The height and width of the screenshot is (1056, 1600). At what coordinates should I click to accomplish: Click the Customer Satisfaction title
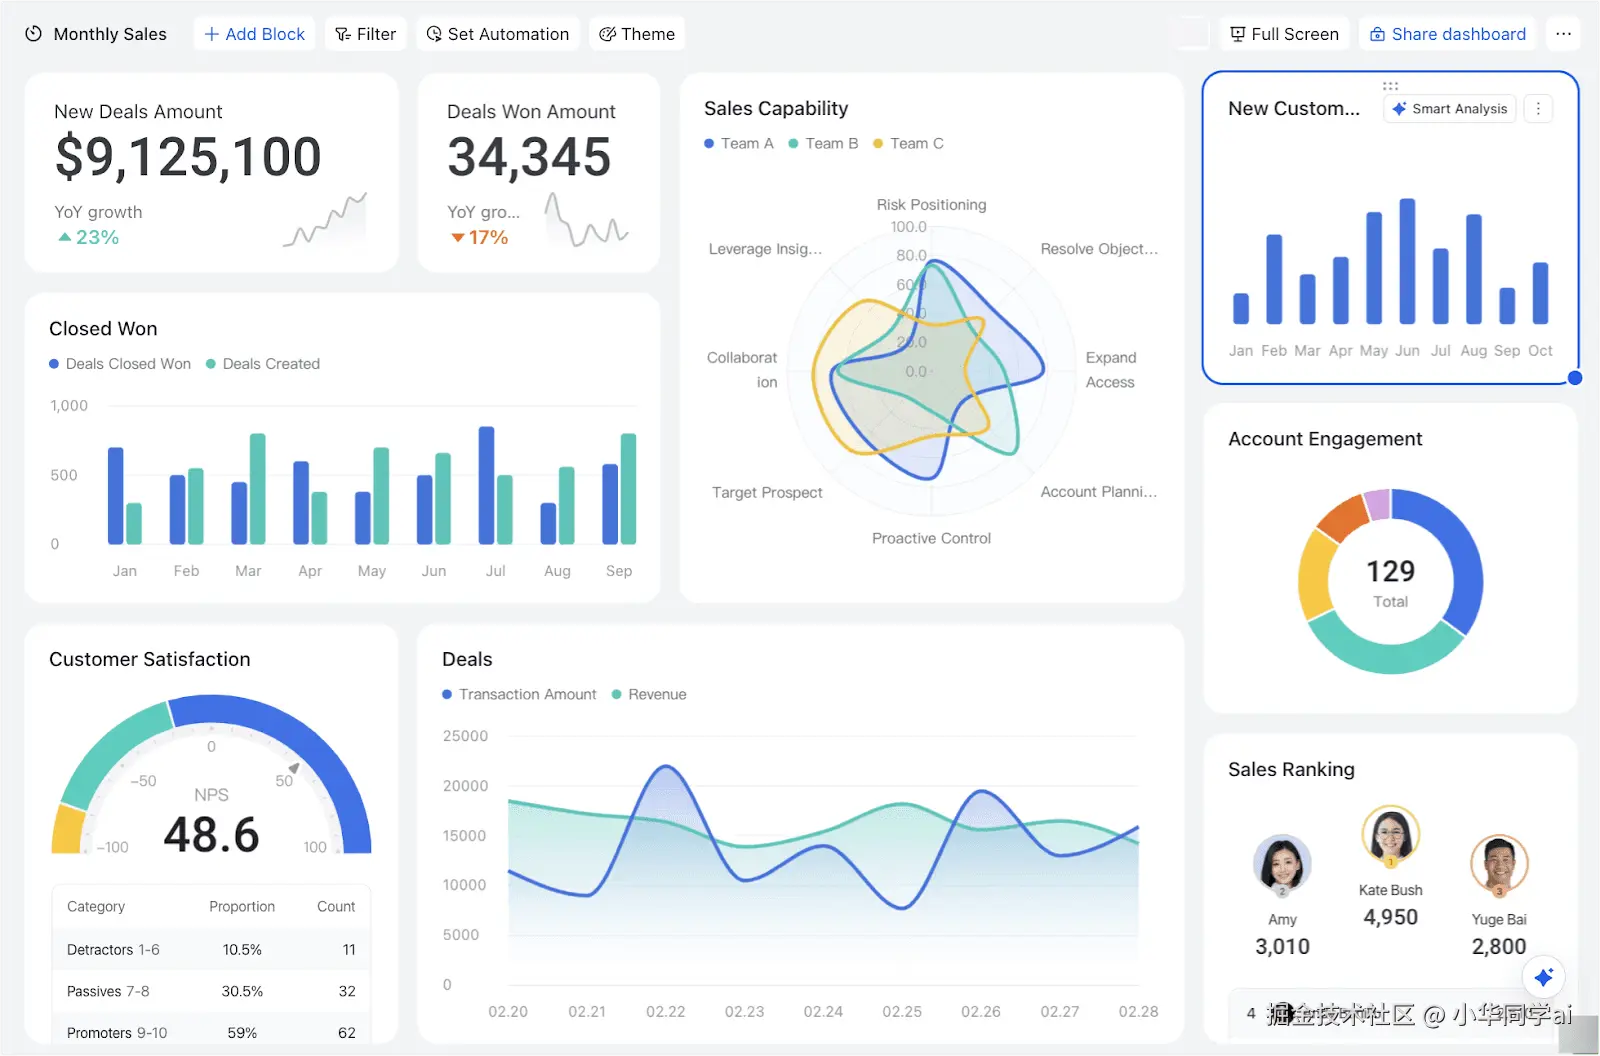tap(150, 659)
